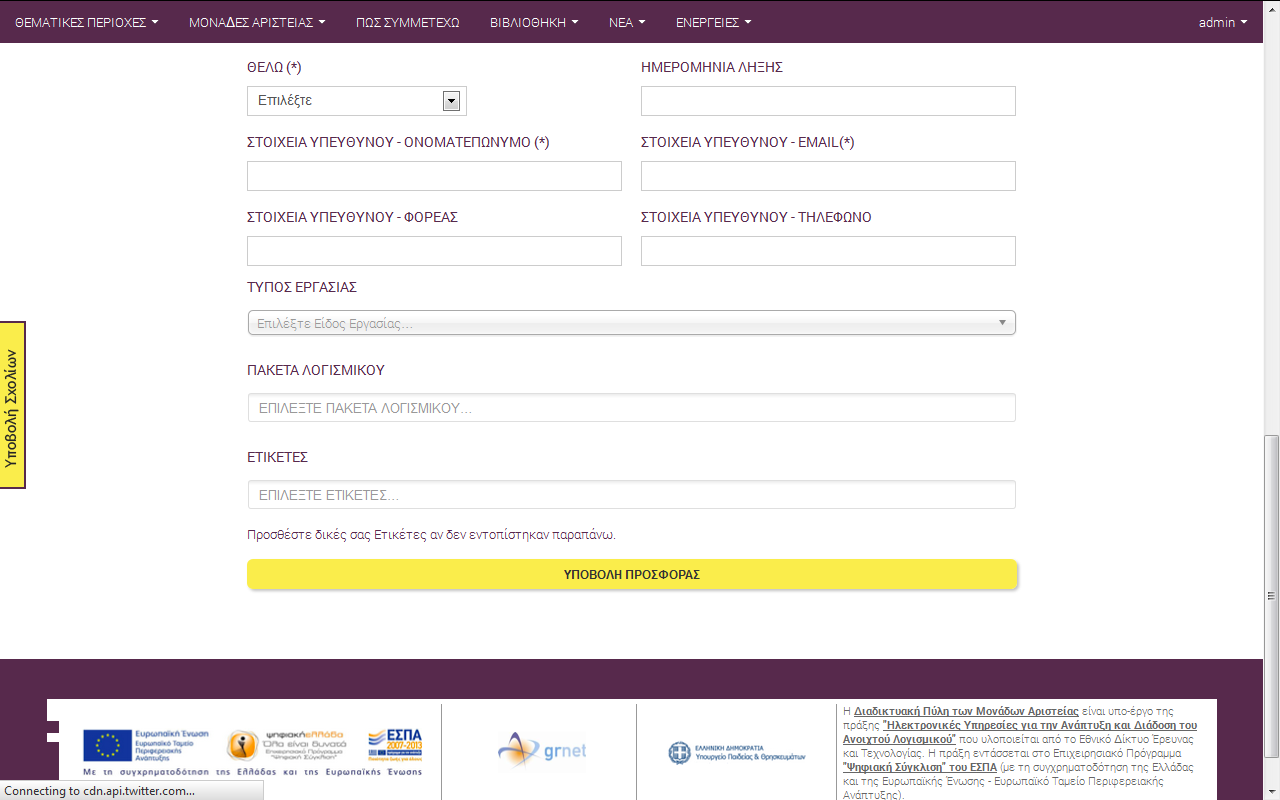The height and width of the screenshot is (800, 1280).
Task: Click the ΕΣΠΑ 2007-2013 logo
Action: coord(395,746)
